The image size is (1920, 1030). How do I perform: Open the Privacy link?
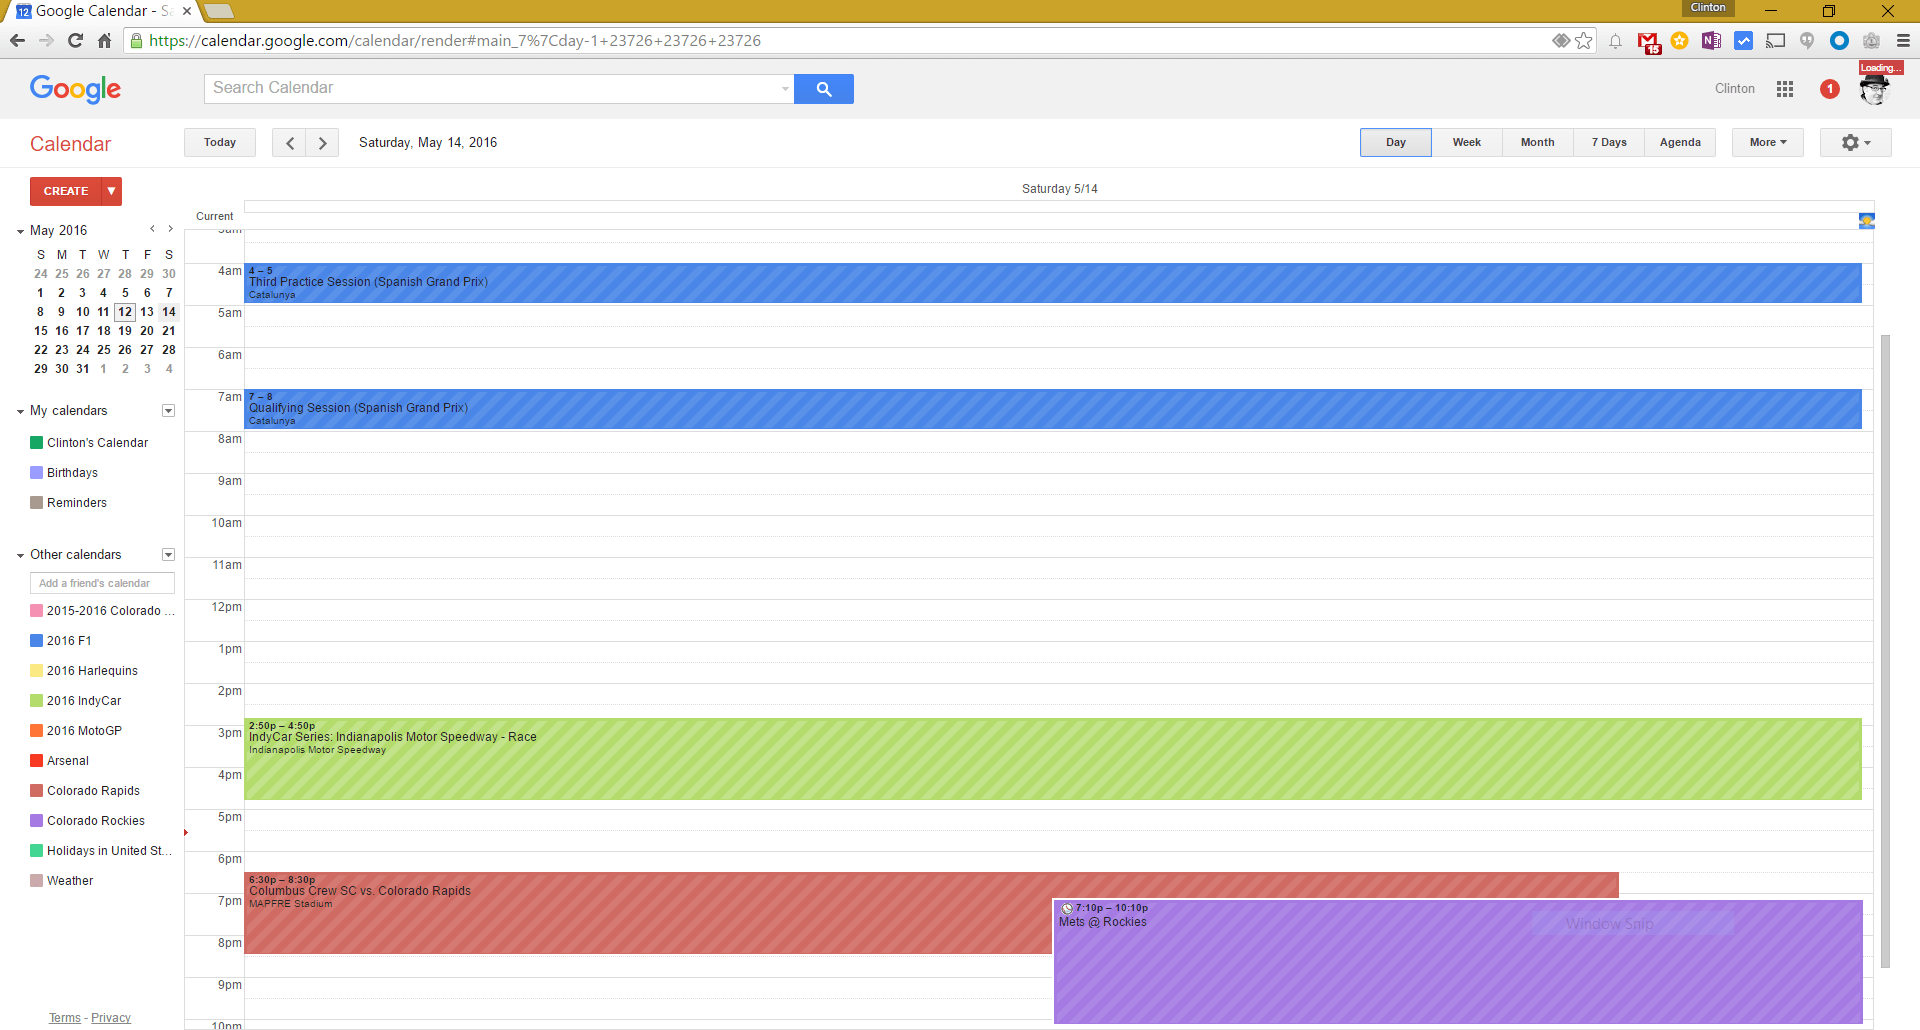tap(111, 1018)
